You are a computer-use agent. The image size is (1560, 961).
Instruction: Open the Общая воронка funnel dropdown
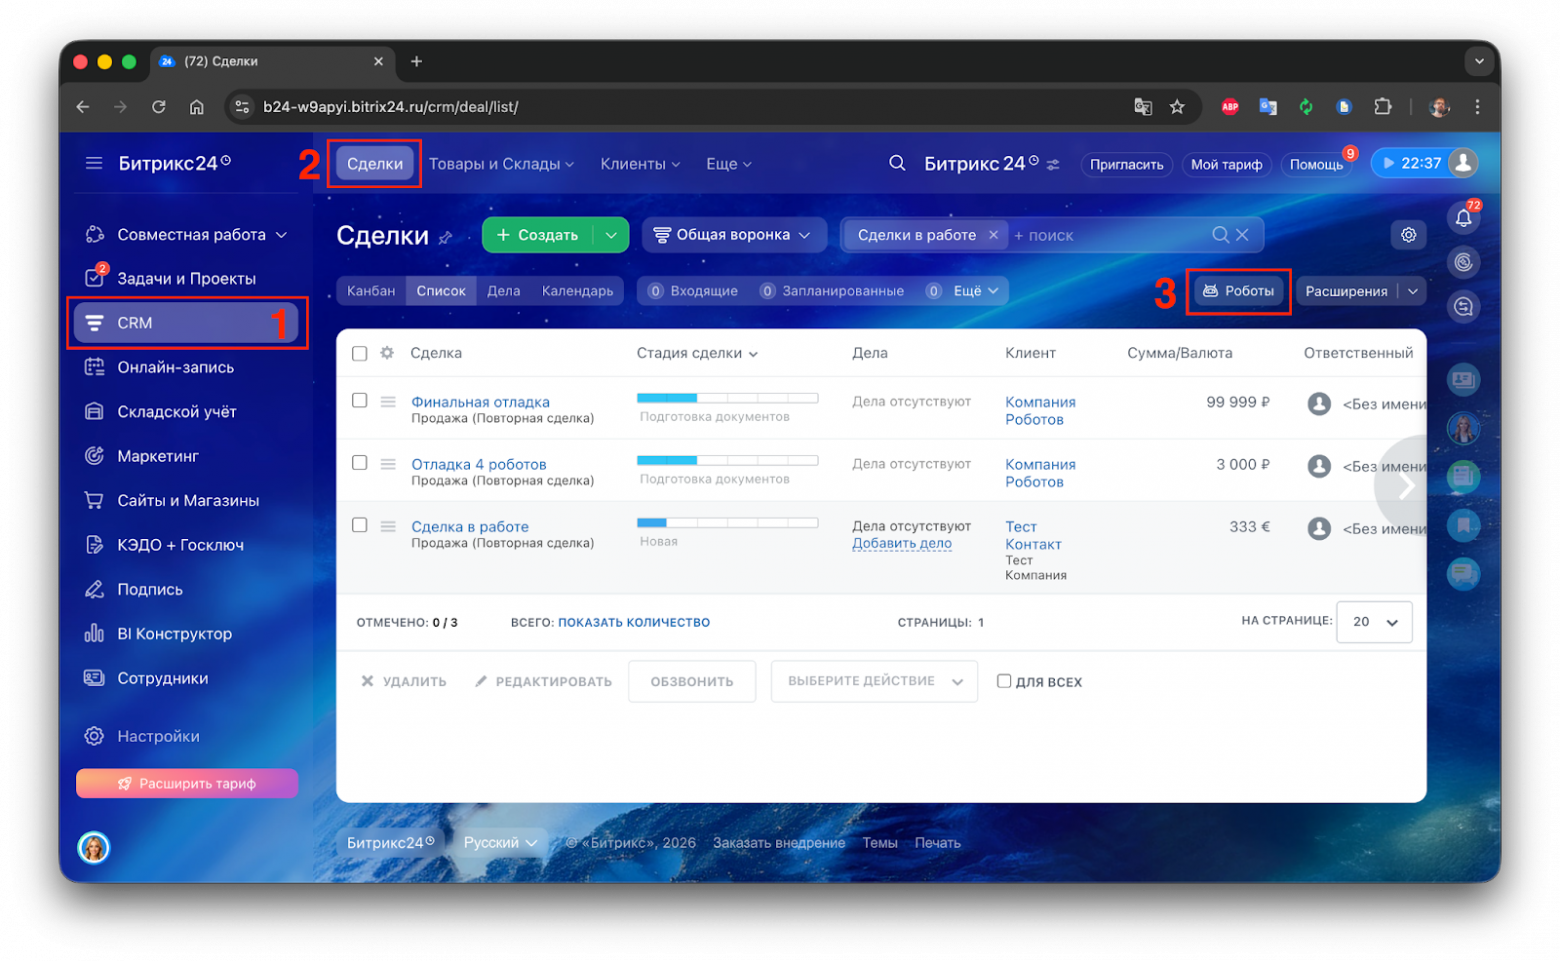733,235
